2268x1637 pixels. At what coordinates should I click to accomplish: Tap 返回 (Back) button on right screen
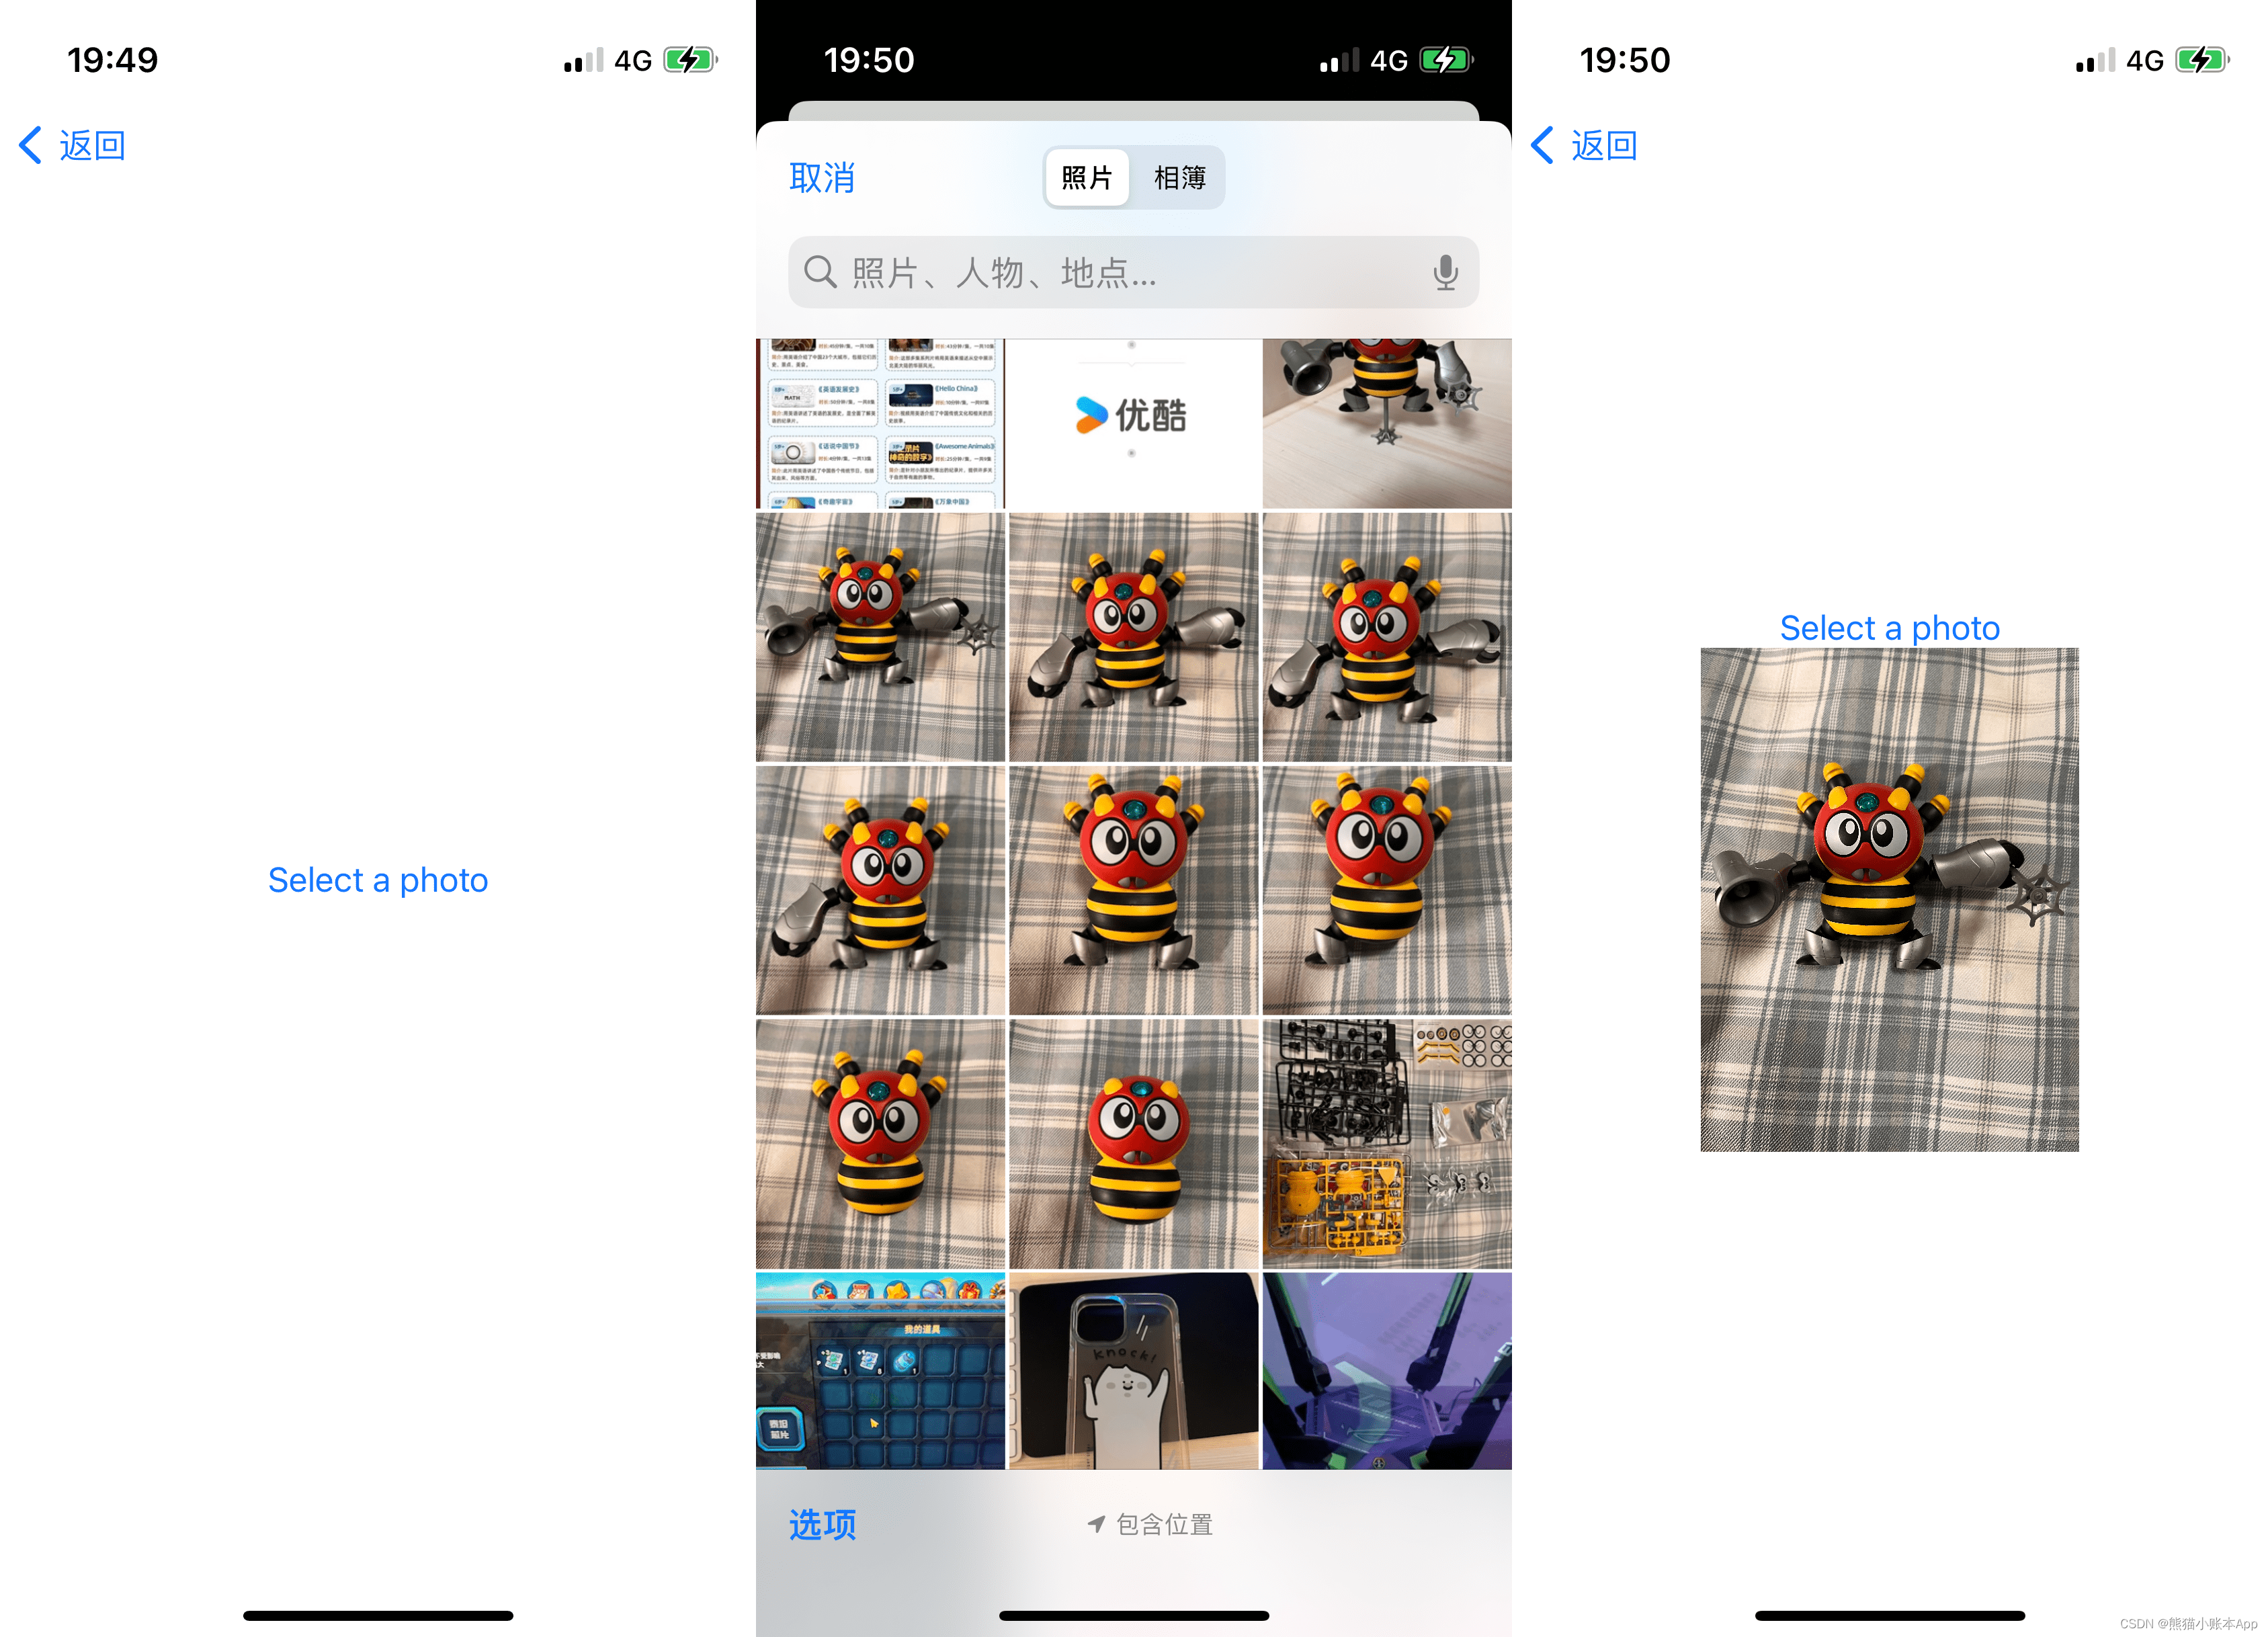tap(1595, 144)
